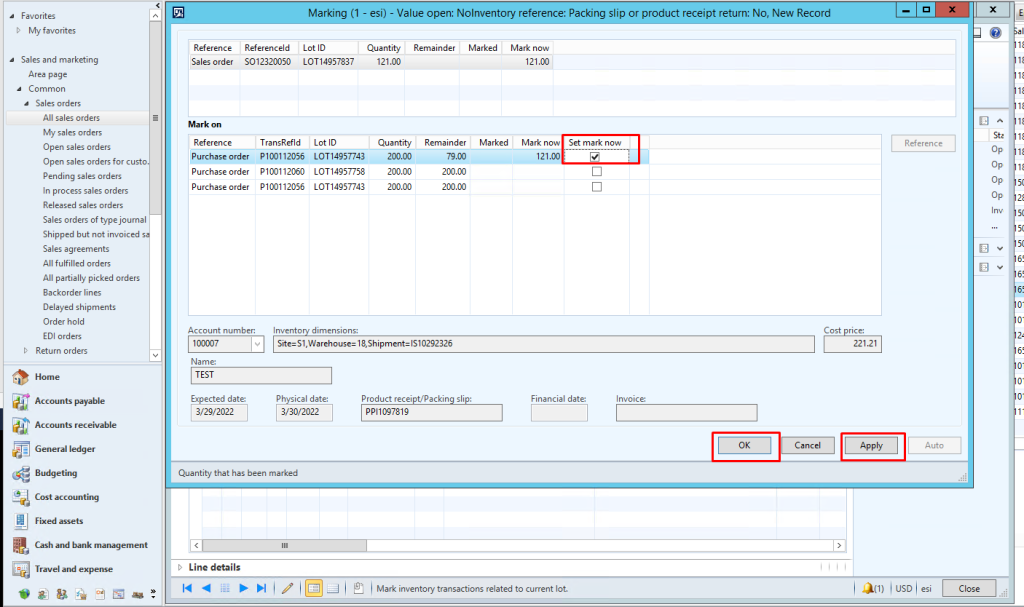This screenshot has width=1024, height=607.
Task: Switch to details view via status bar icon
Action: [334, 588]
